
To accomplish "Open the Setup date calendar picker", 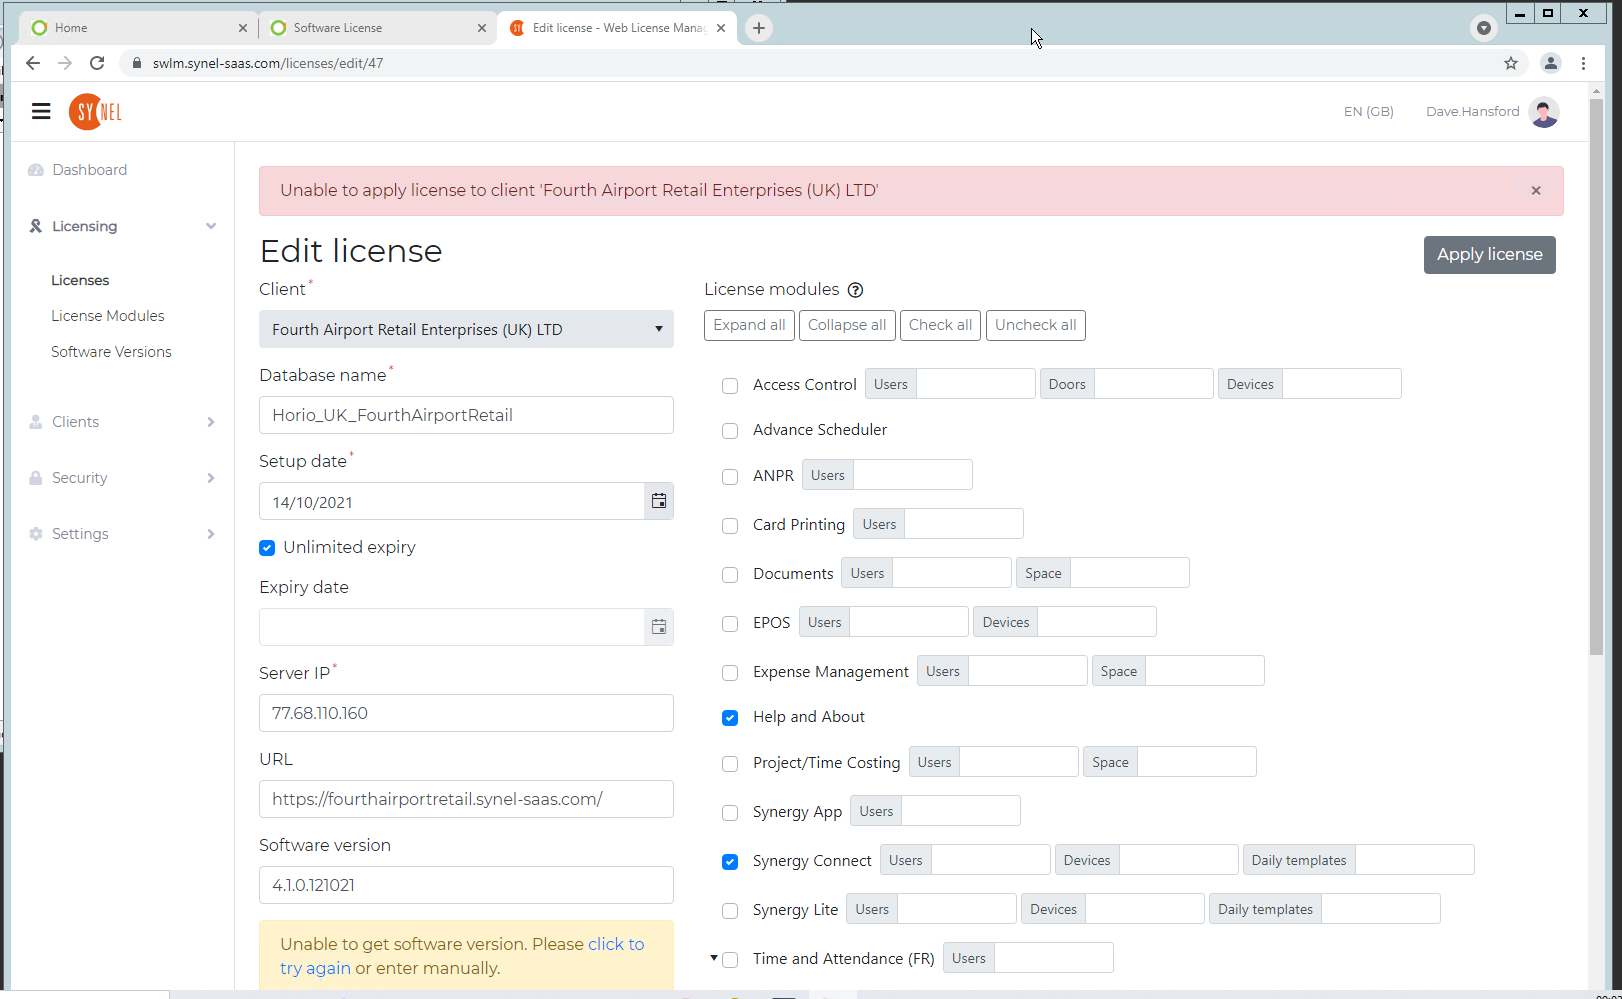I will coord(659,501).
